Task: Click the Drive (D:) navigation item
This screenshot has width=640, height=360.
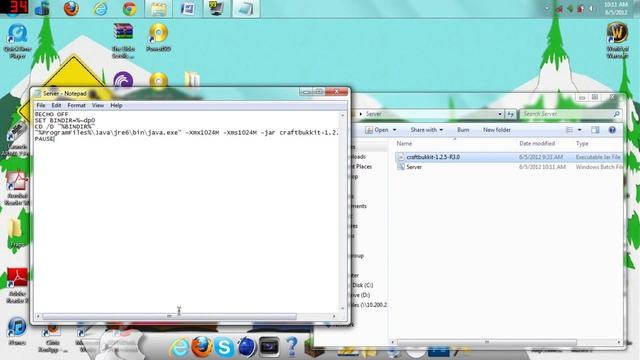Action: [x=361, y=295]
